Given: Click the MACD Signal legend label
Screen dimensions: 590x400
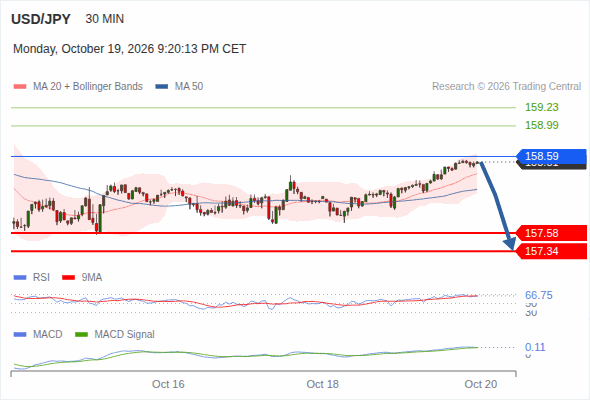Looking at the screenshot, I should coord(125,335).
